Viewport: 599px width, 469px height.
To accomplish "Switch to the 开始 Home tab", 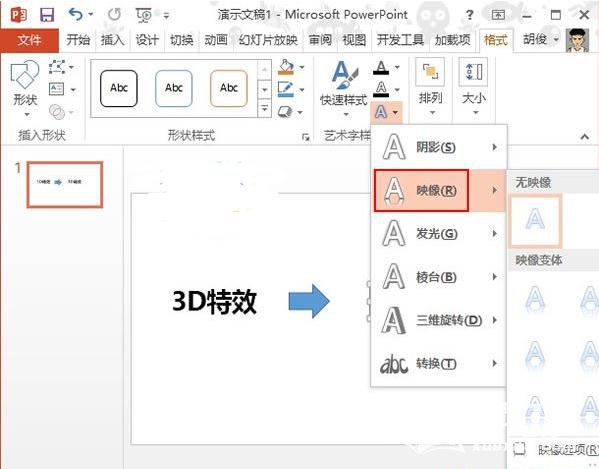I will pos(78,40).
